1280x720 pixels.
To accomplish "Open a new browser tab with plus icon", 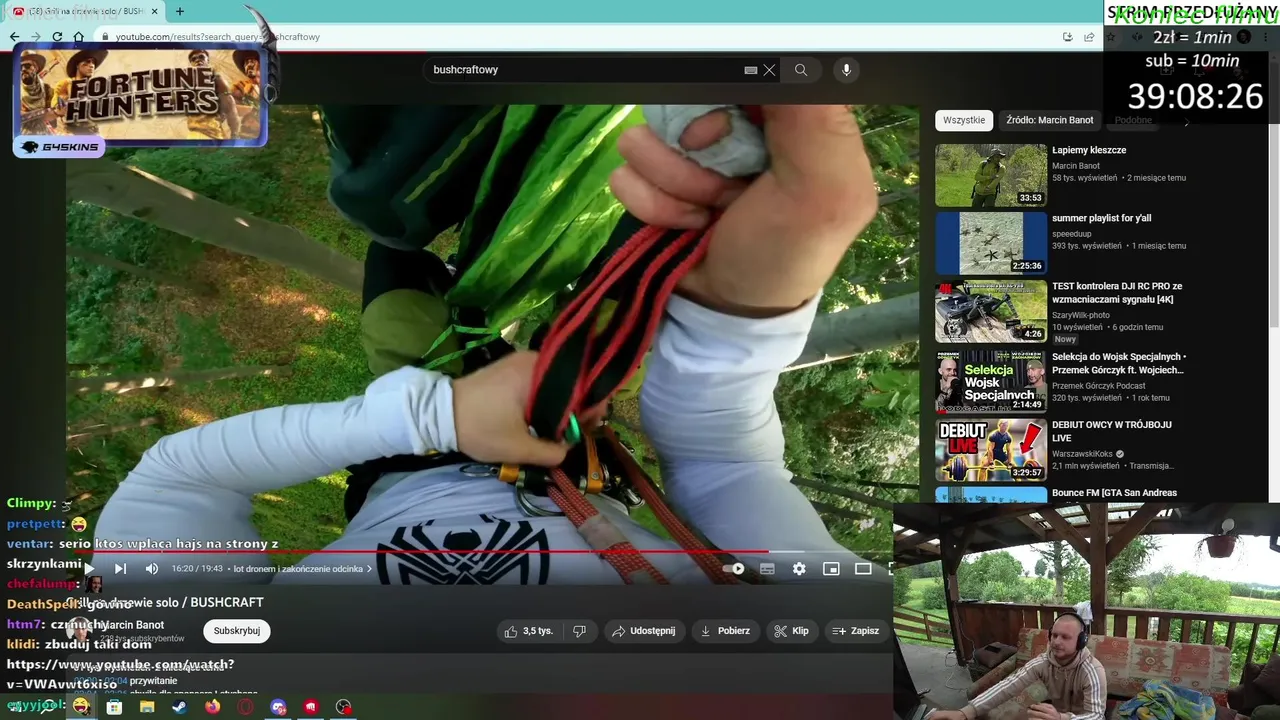I will (180, 11).
